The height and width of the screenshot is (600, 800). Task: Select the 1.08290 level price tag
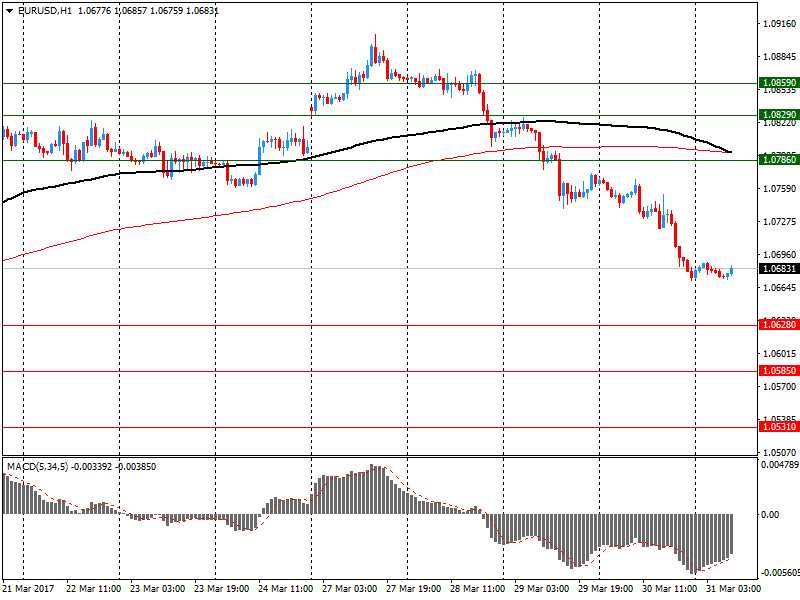778,116
